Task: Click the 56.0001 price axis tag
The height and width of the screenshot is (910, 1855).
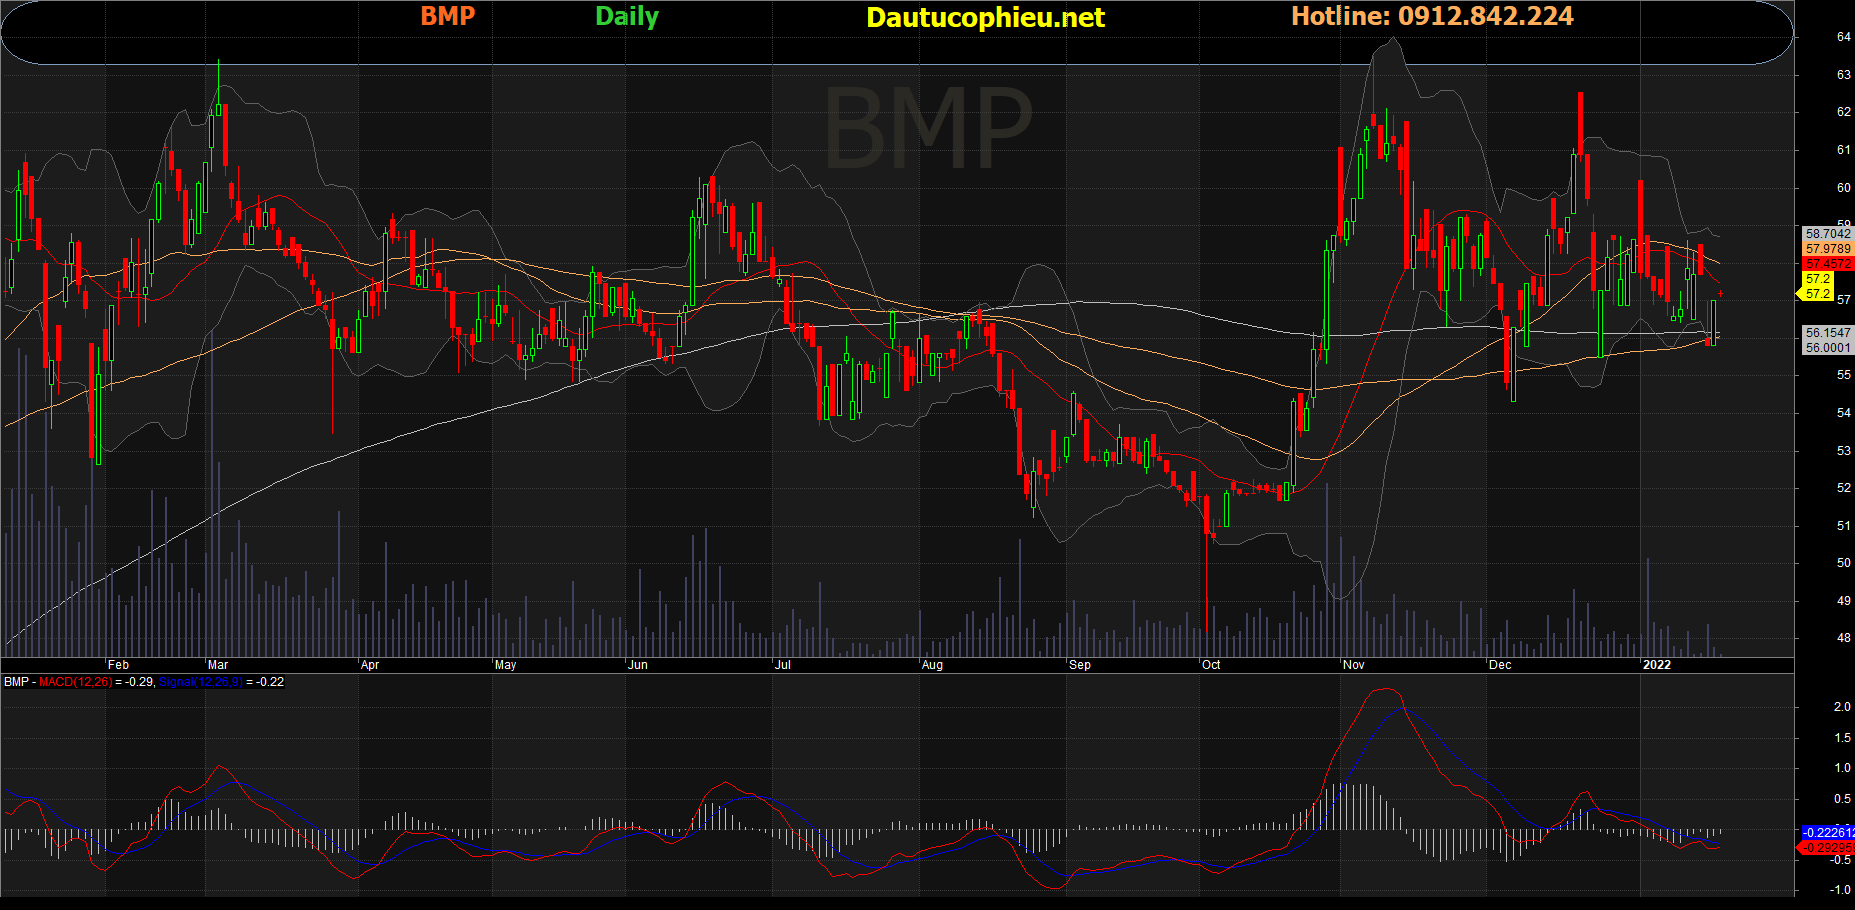Action: [x=1827, y=348]
